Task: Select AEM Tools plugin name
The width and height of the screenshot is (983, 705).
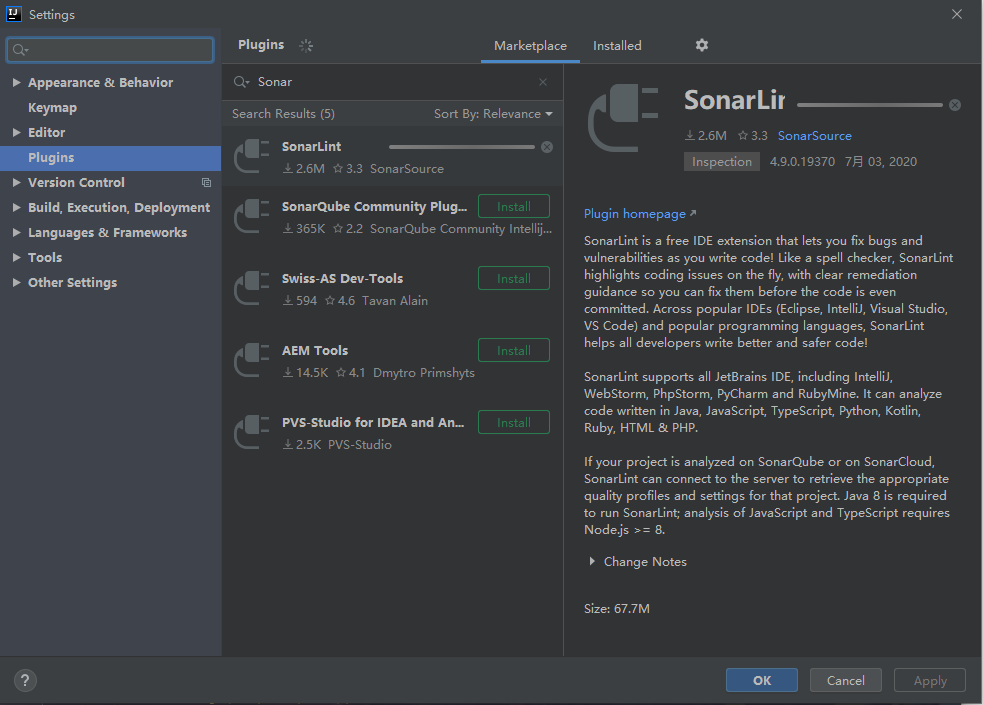Action: 315,351
